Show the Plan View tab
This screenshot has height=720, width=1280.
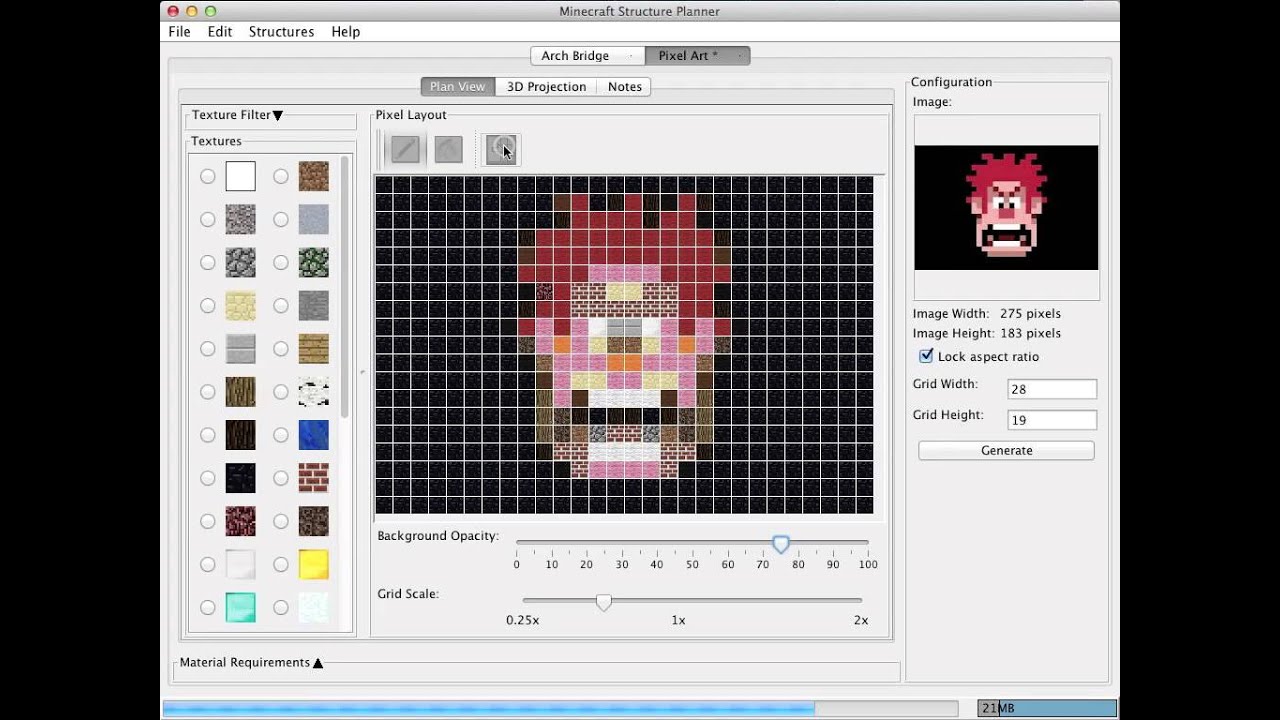[457, 87]
